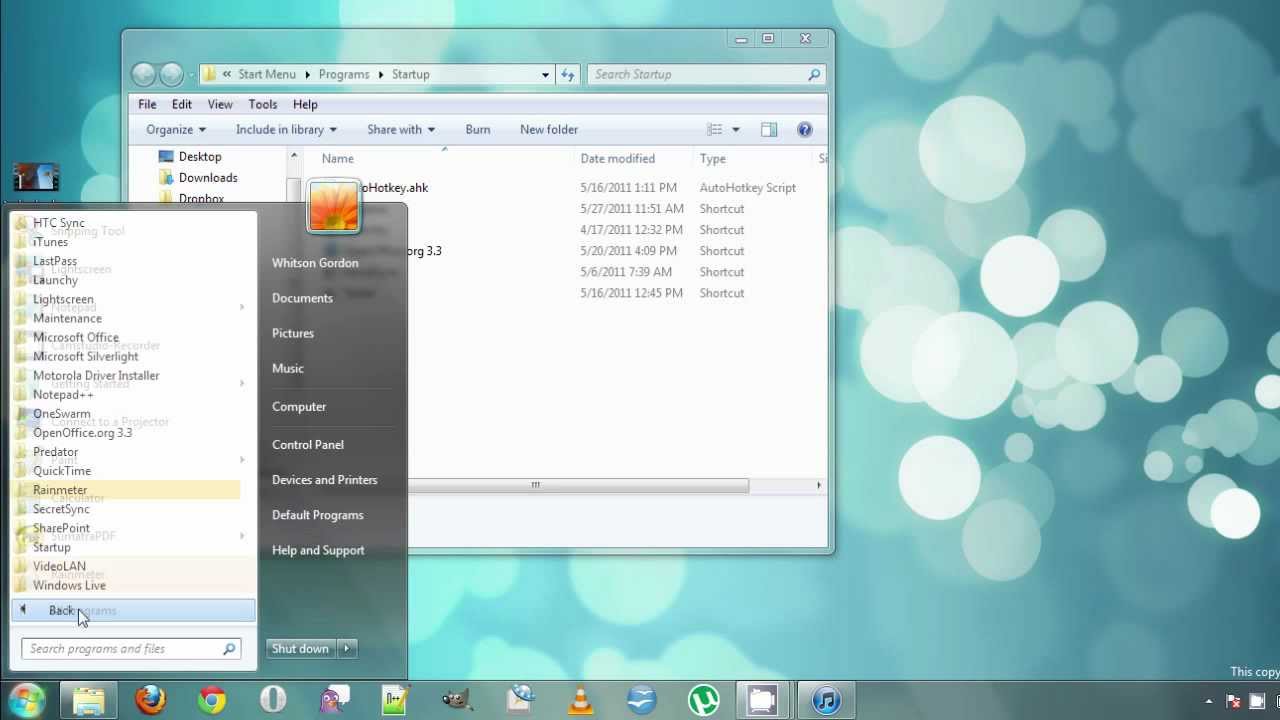The image size is (1280, 720).
Task: Open the Windows Start orb
Action: coord(27,699)
